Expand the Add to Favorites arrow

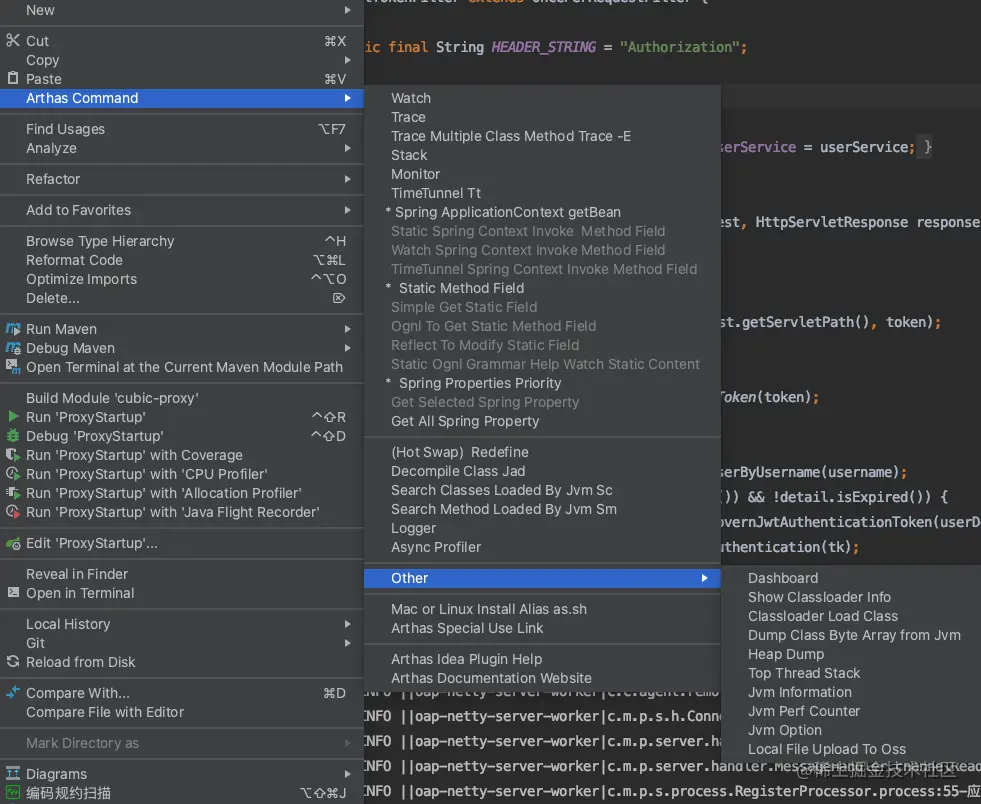347,210
